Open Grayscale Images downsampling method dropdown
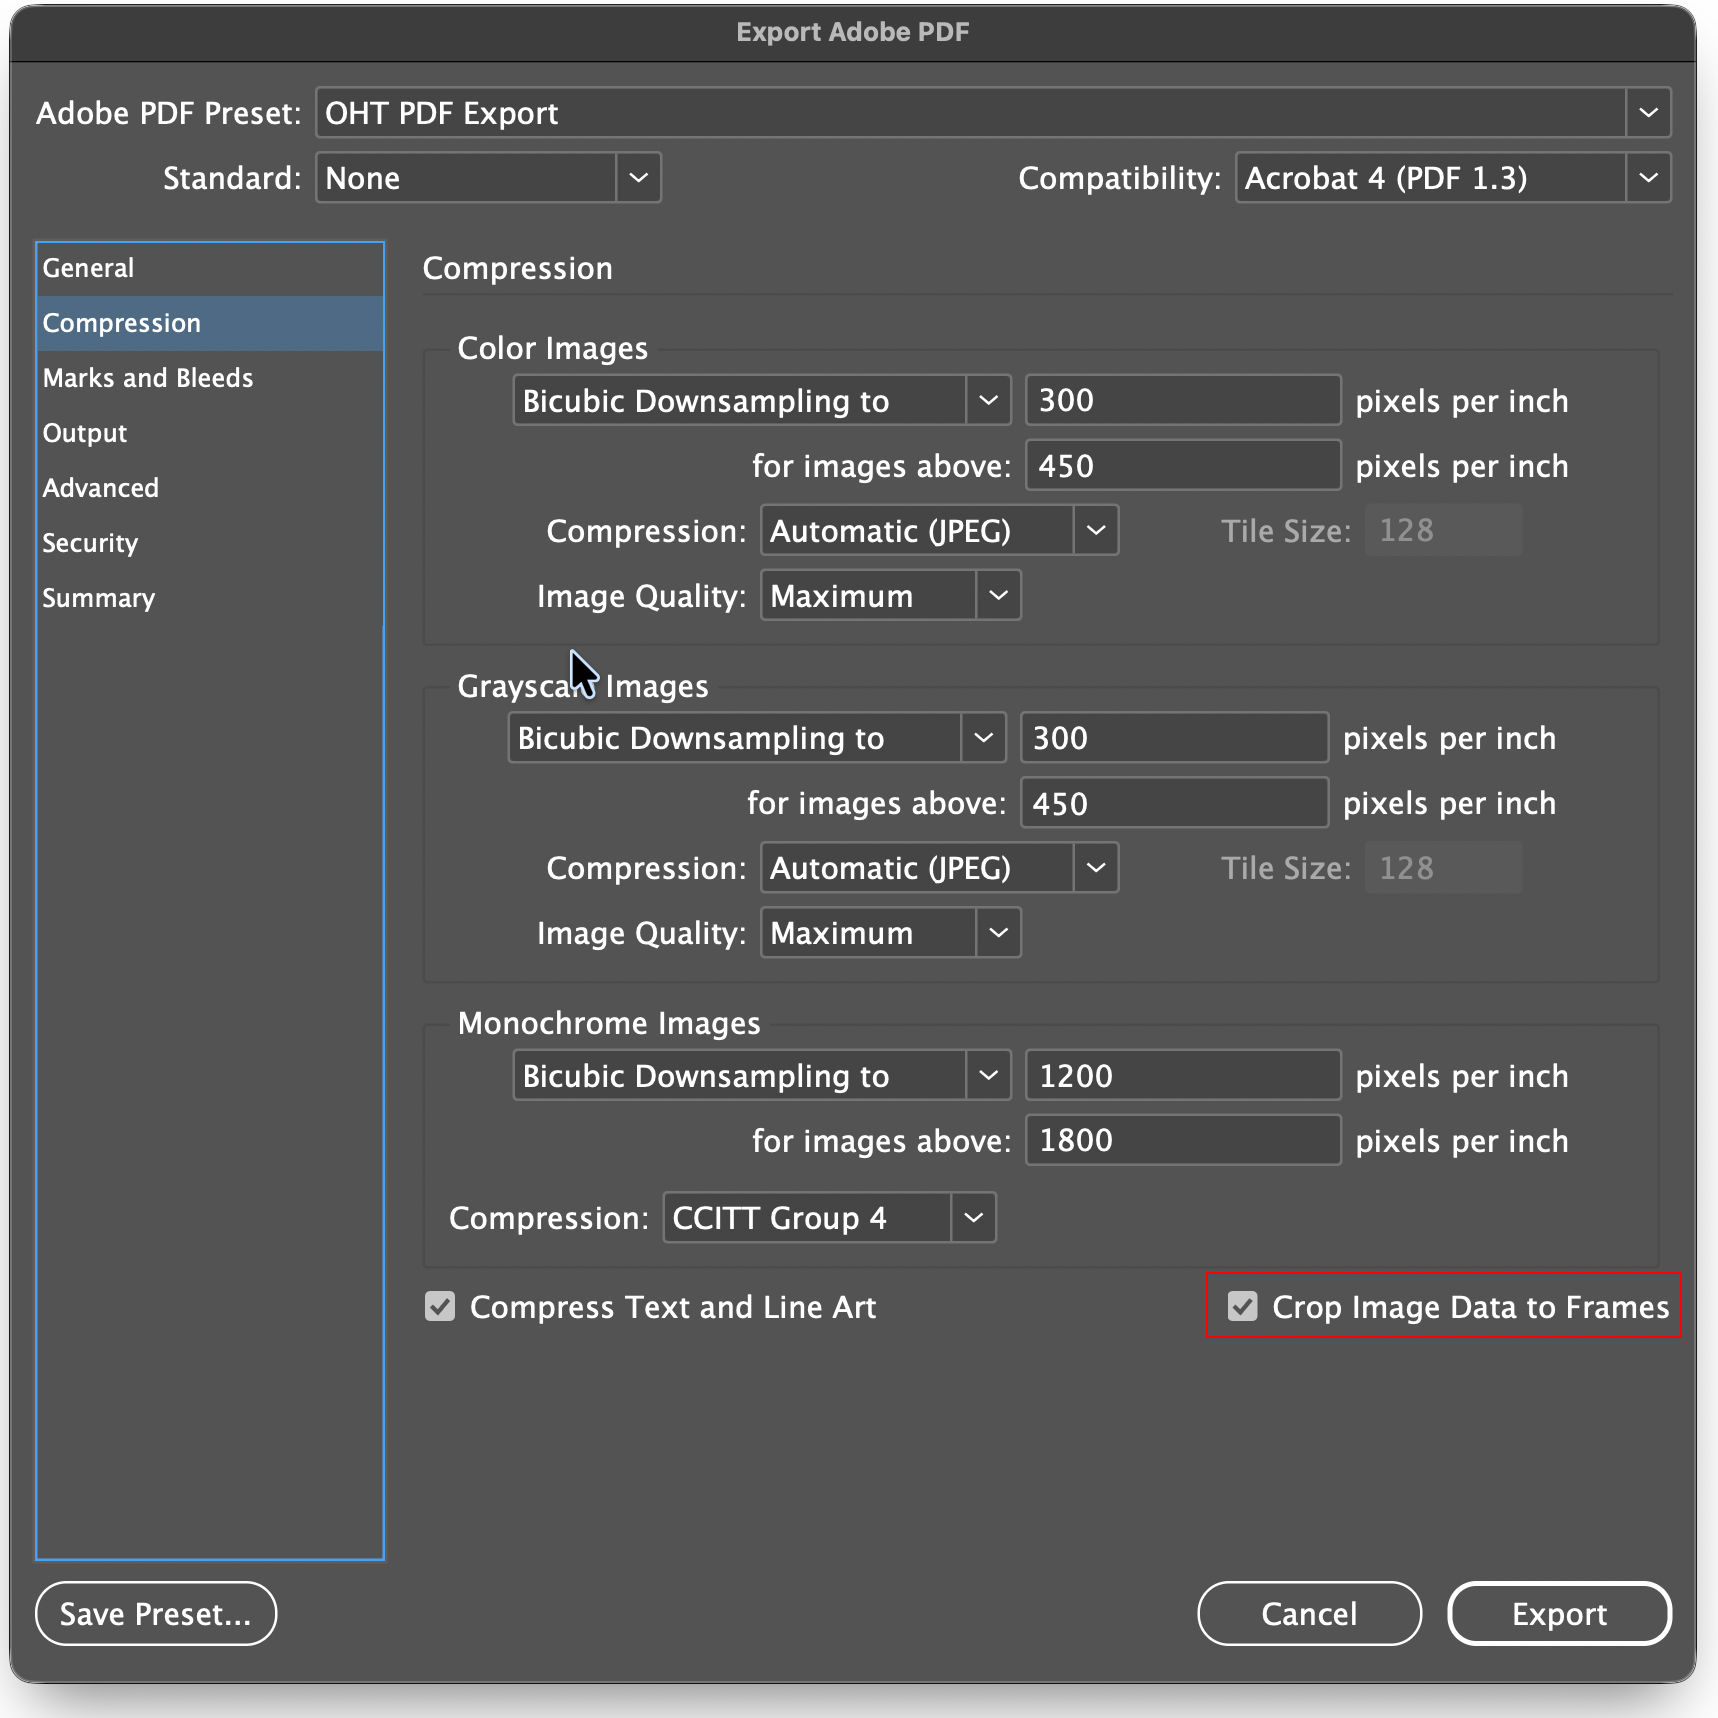 [982, 738]
